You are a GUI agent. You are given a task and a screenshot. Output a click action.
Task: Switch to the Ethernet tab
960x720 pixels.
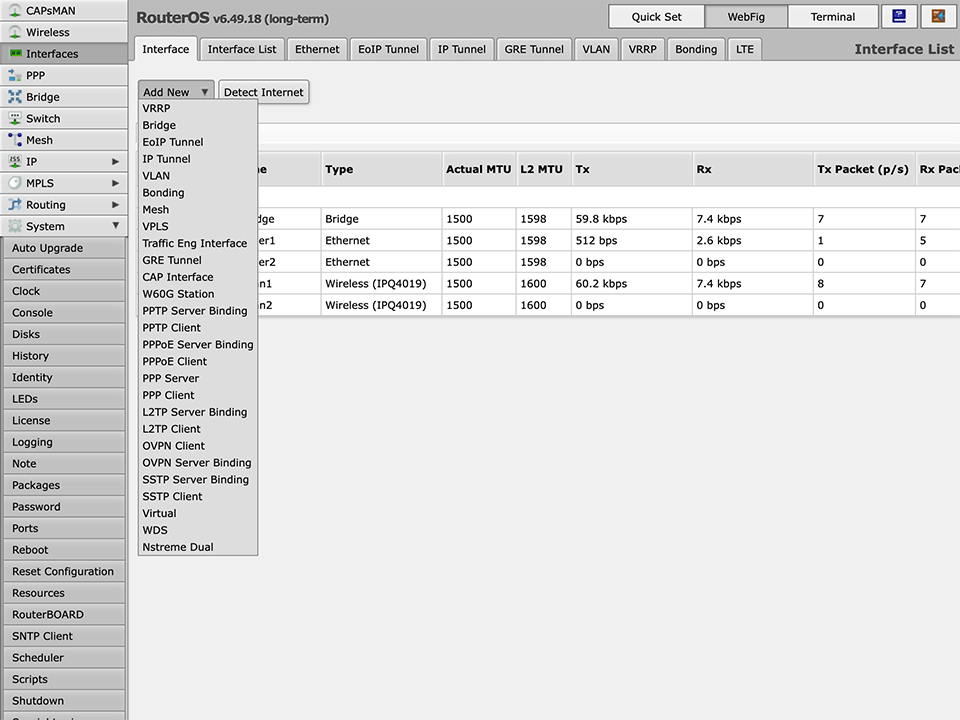click(317, 49)
